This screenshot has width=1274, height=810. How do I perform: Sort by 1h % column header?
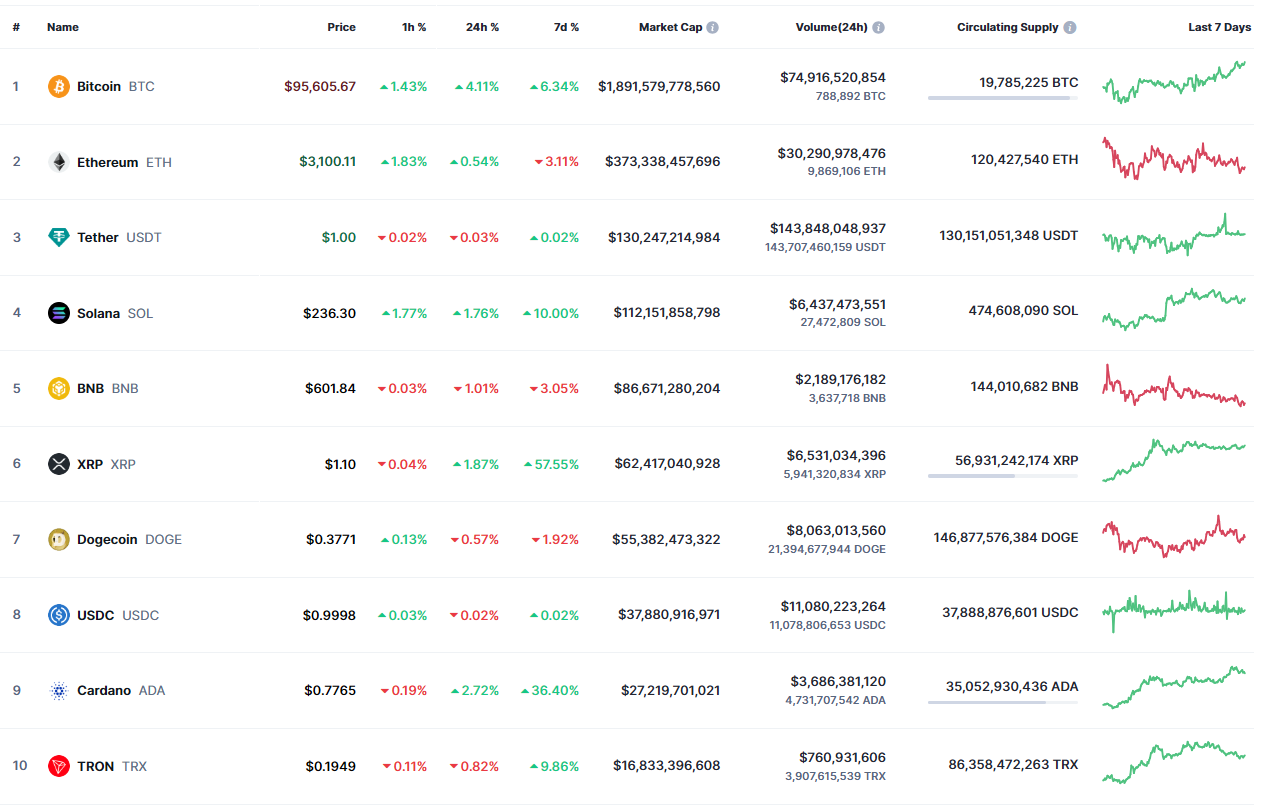[414, 28]
